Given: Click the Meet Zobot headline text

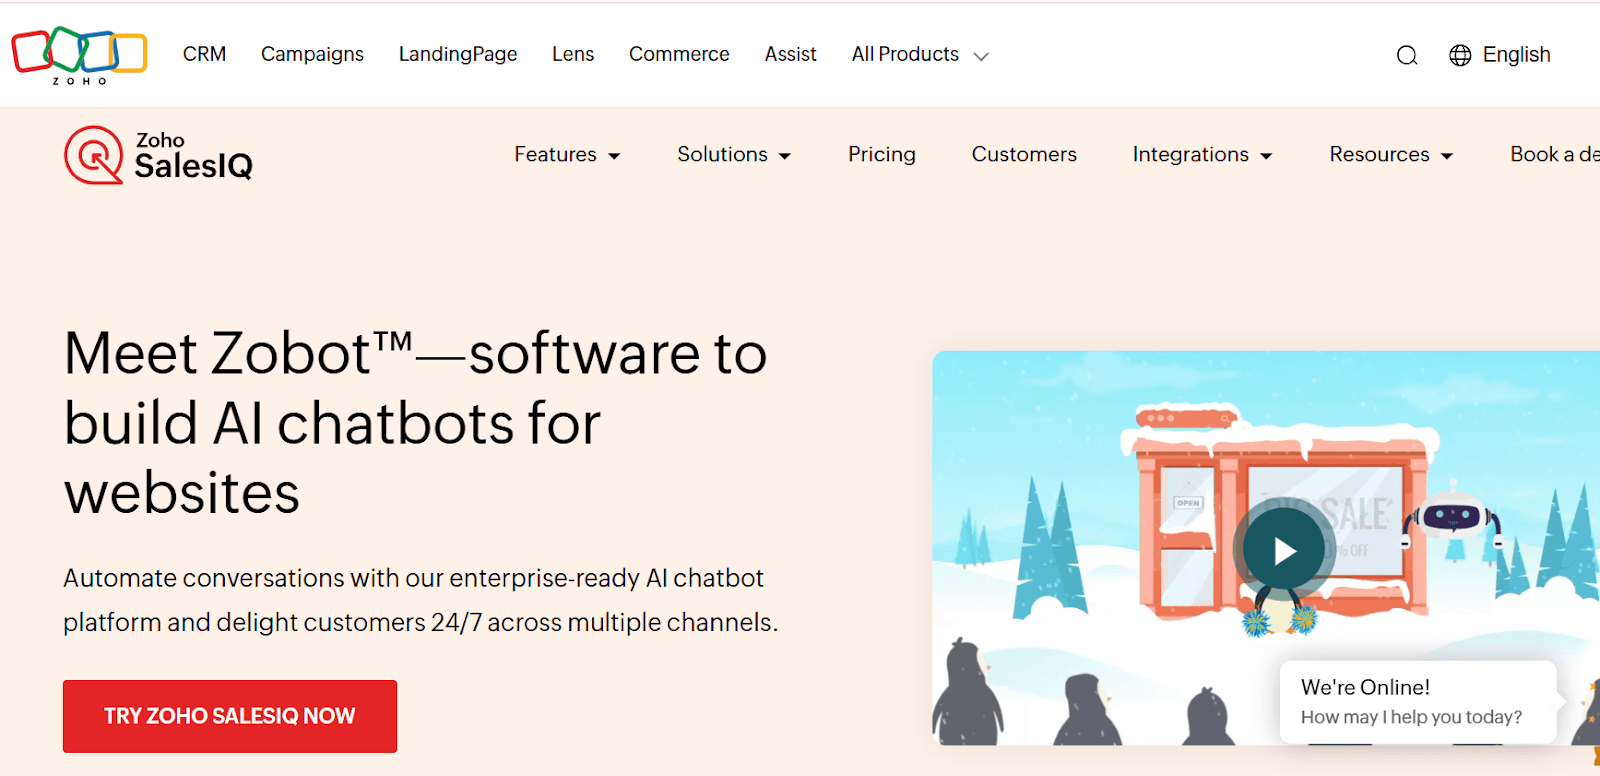Looking at the screenshot, I should click(x=415, y=423).
